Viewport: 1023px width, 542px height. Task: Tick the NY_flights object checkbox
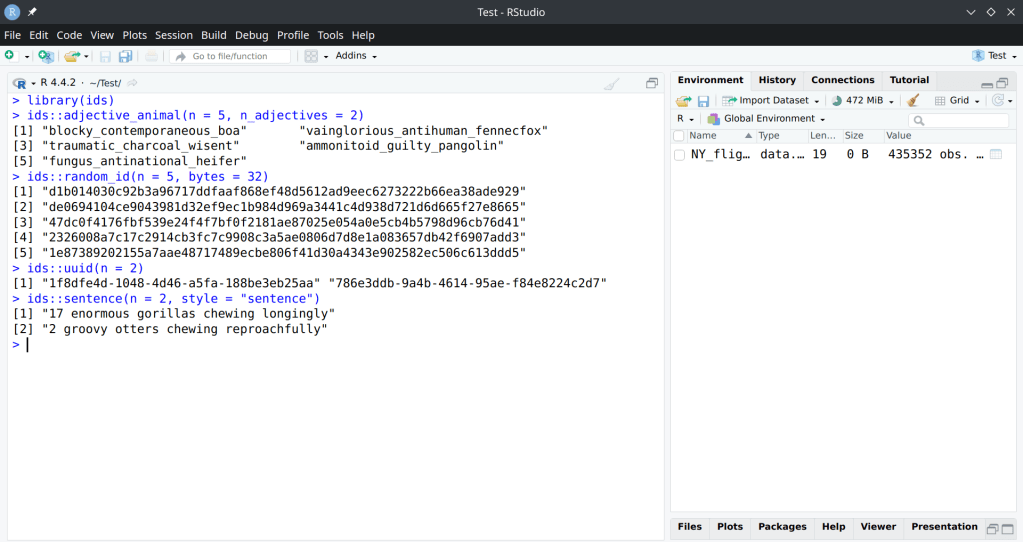pyautogui.click(x=680, y=155)
